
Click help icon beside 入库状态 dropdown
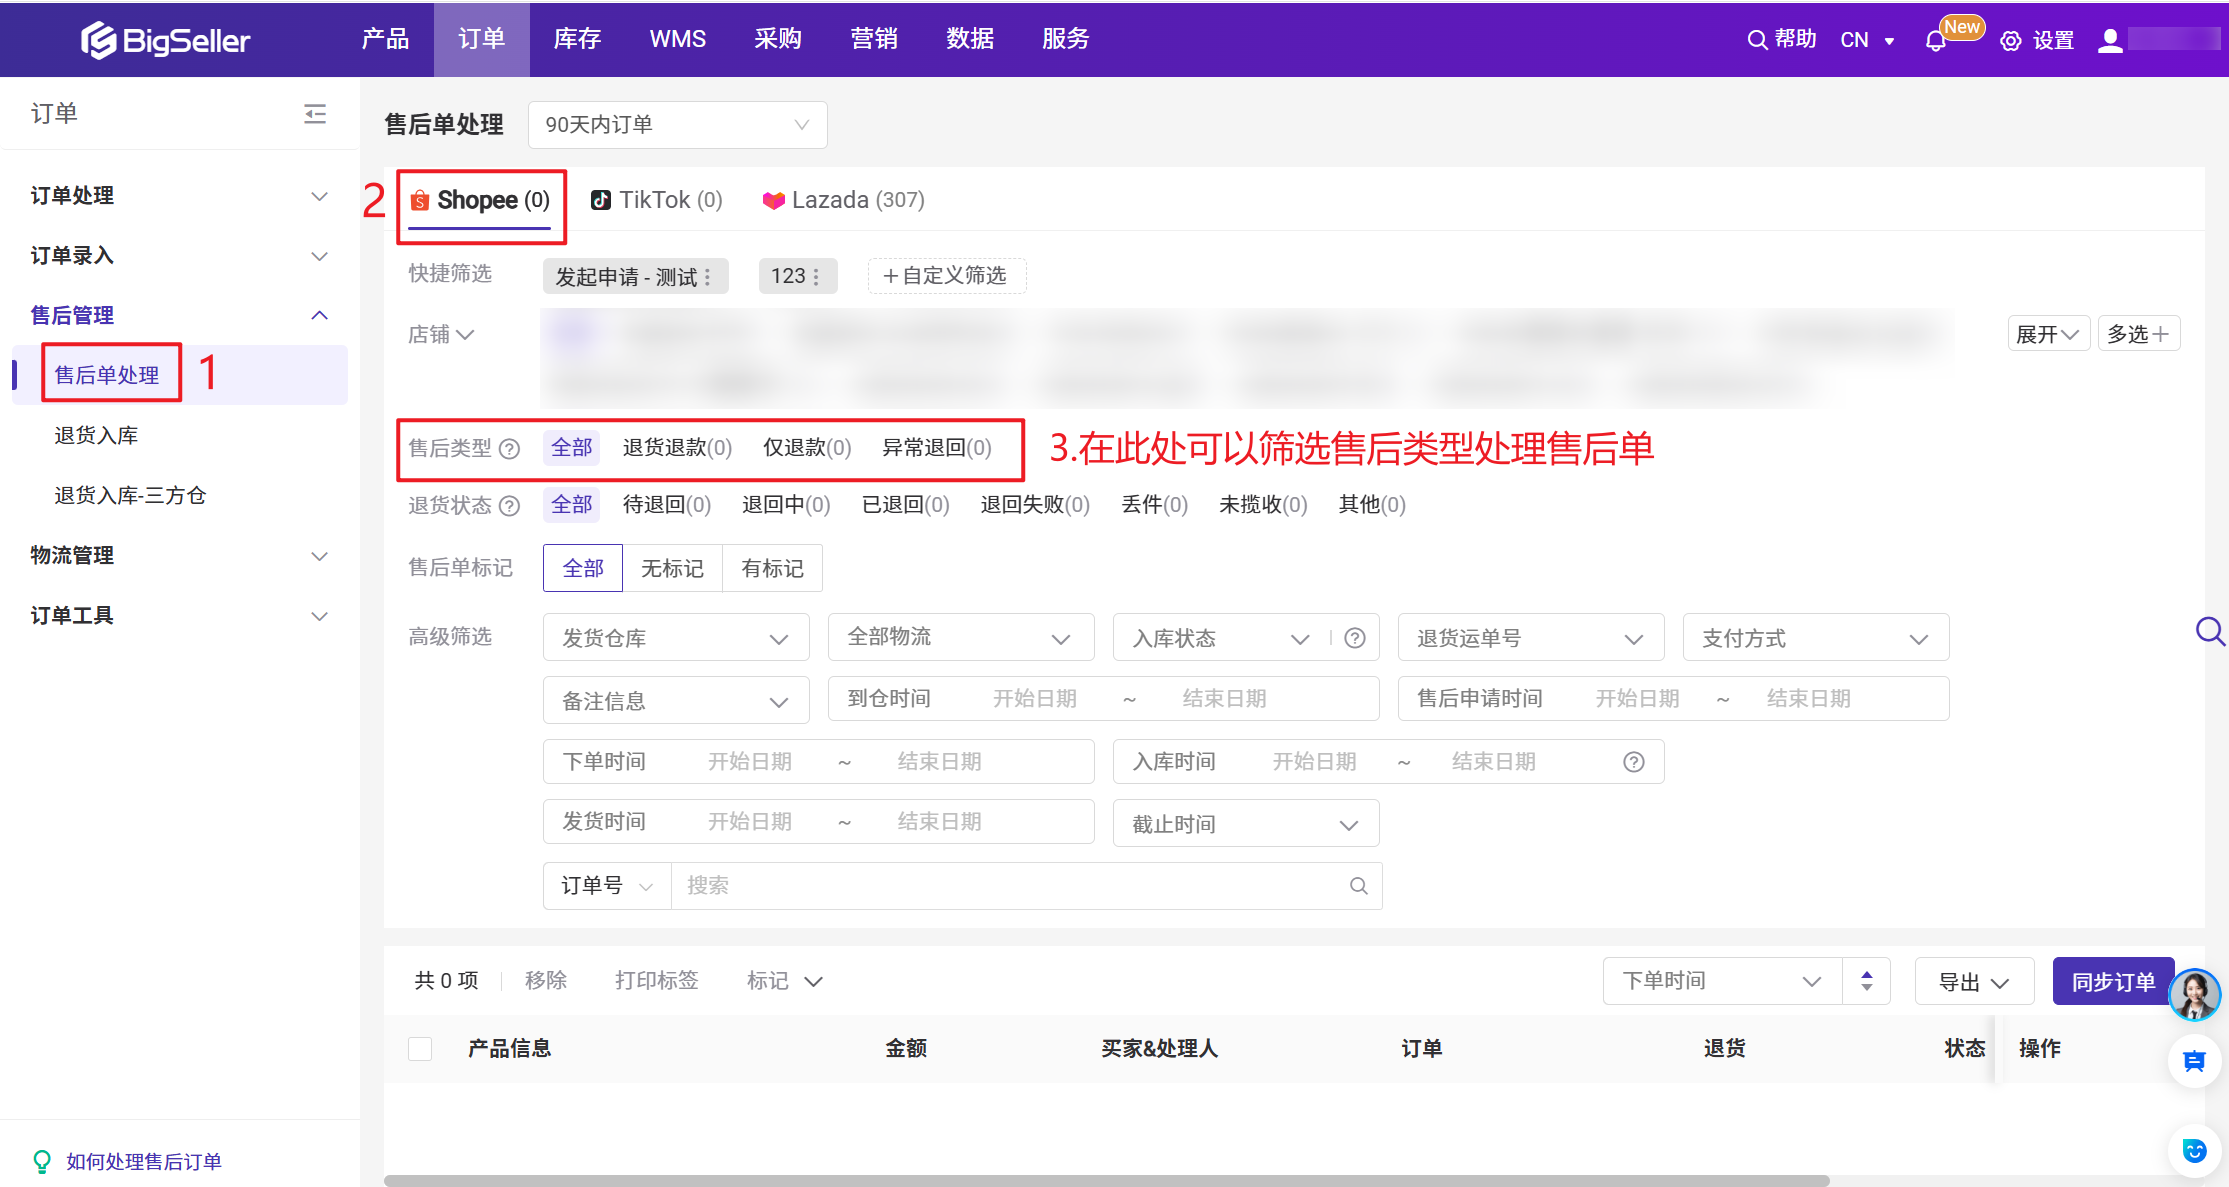(1355, 638)
